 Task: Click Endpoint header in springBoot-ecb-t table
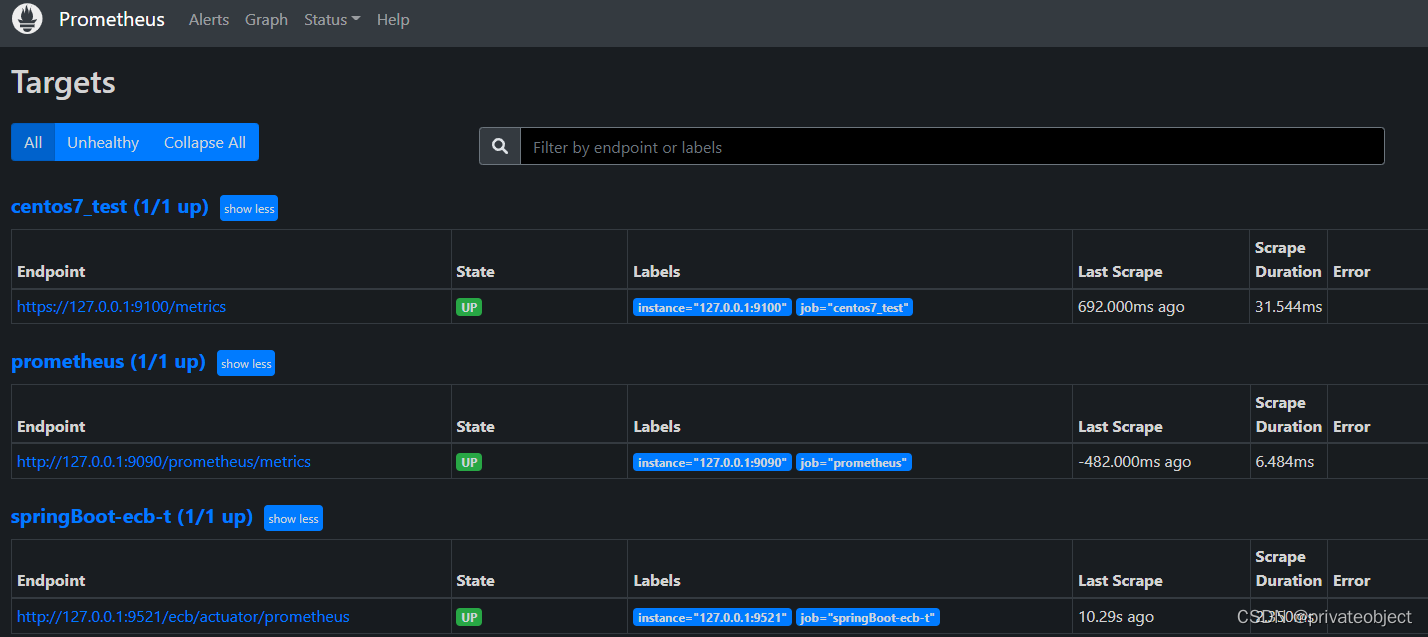point(51,581)
